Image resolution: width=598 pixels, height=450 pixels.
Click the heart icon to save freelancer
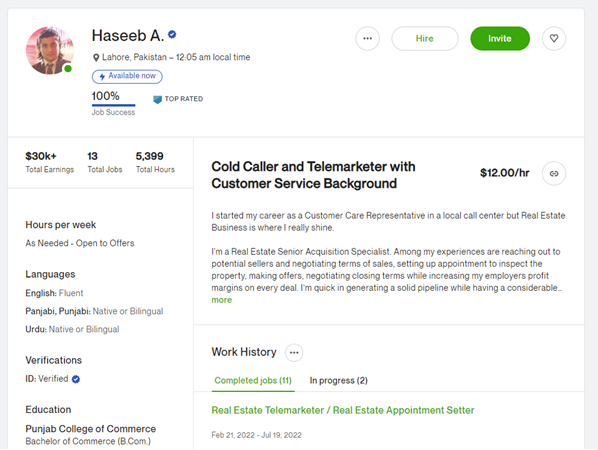pyautogui.click(x=554, y=38)
